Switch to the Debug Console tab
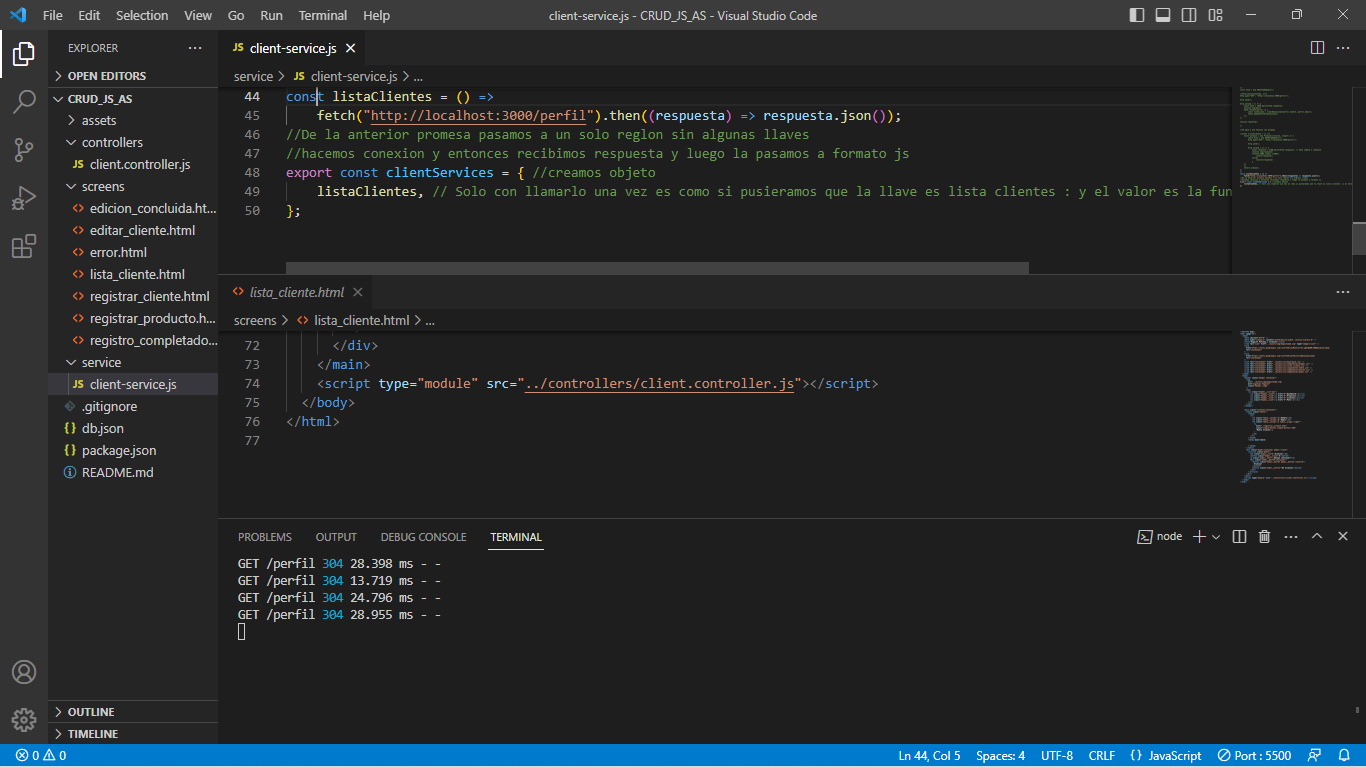The image size is (1366, 768). click(423, 537)
